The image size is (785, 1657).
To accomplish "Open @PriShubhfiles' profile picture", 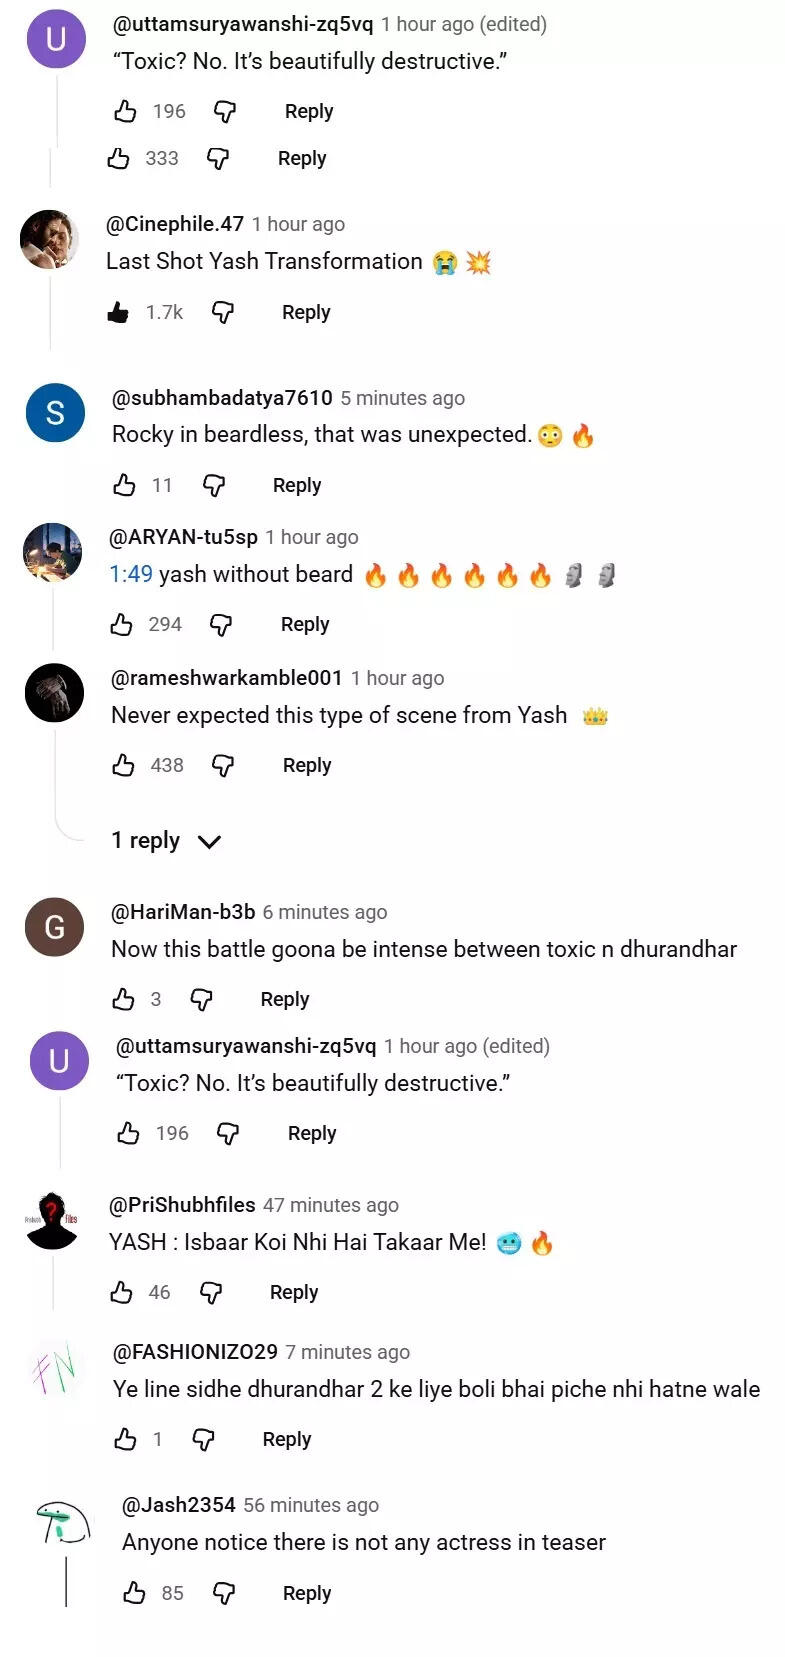I will (x=54, y=1221).
